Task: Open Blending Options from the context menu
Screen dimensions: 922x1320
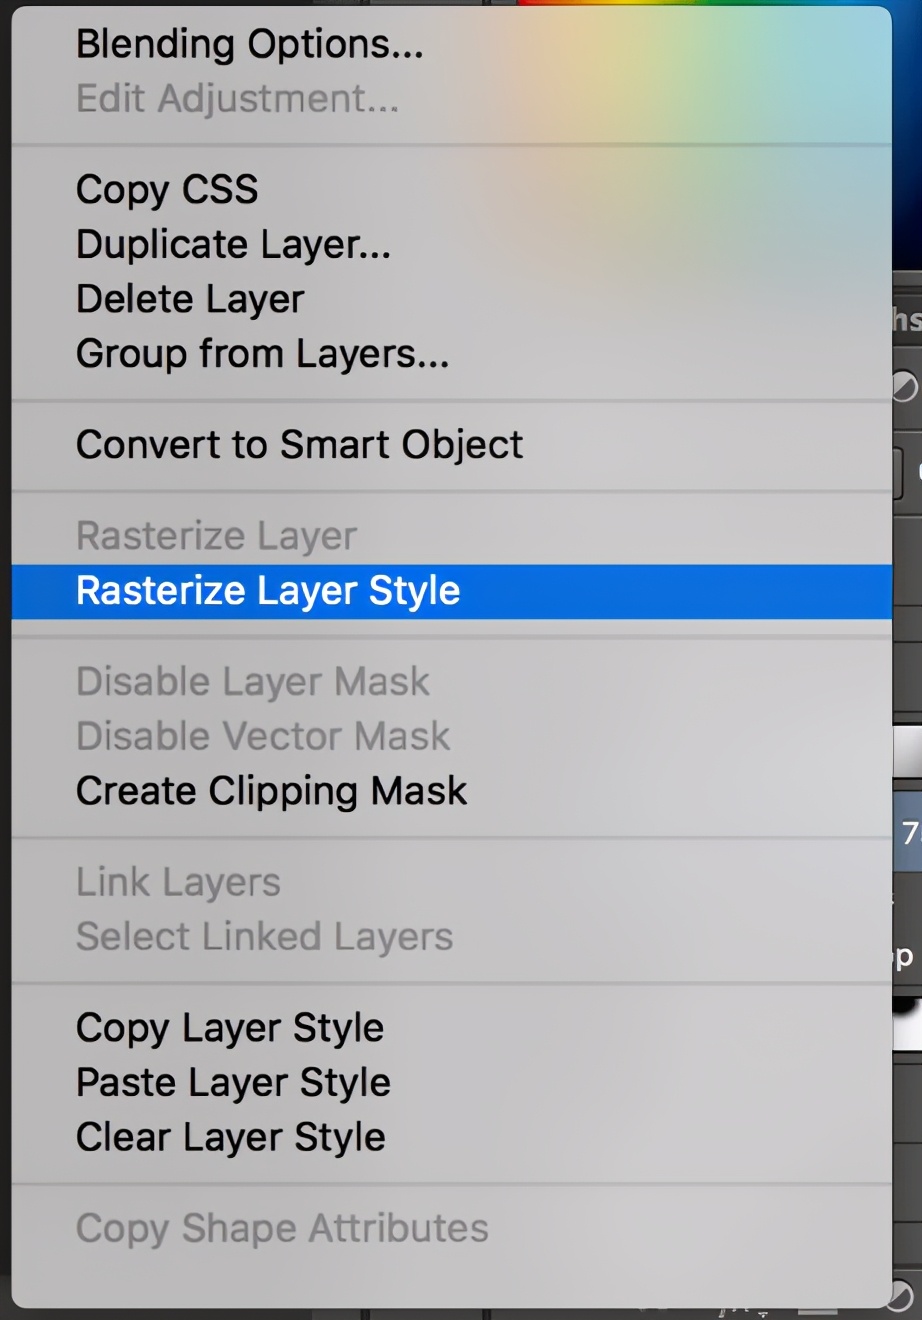Action: point(249,44)
